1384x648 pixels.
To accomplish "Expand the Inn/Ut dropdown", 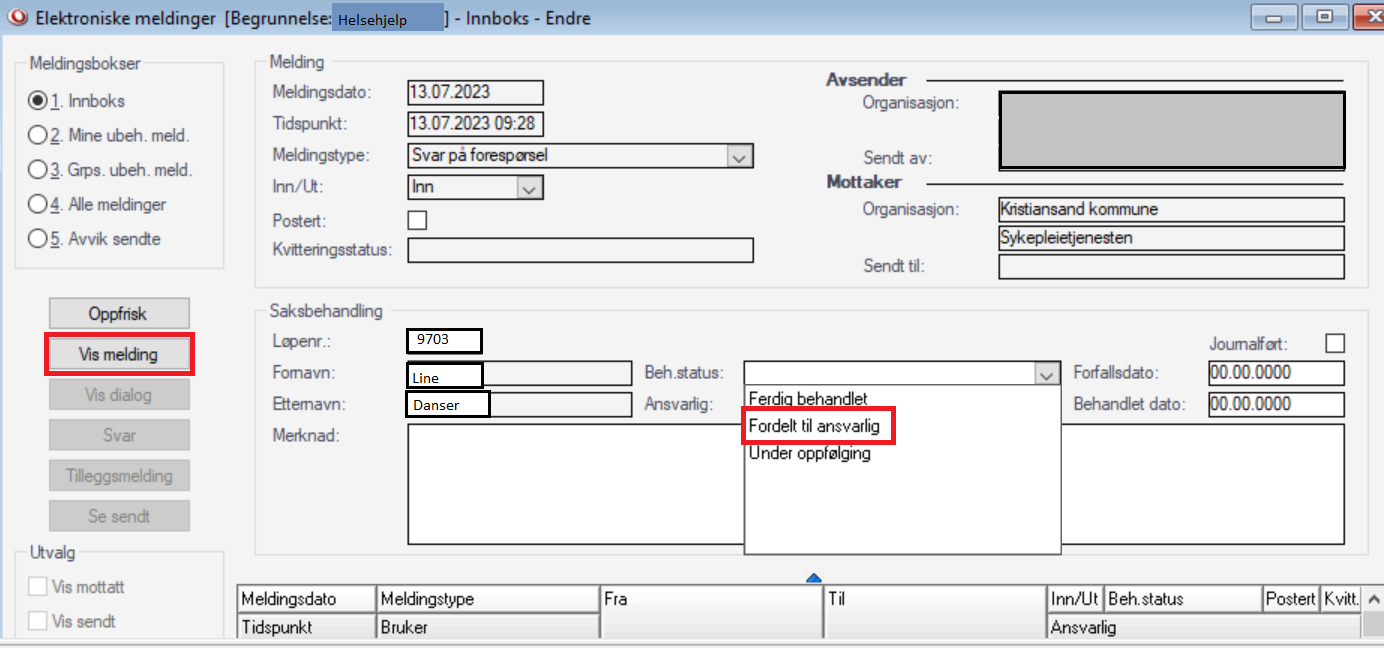I will [x=529, y=187].
